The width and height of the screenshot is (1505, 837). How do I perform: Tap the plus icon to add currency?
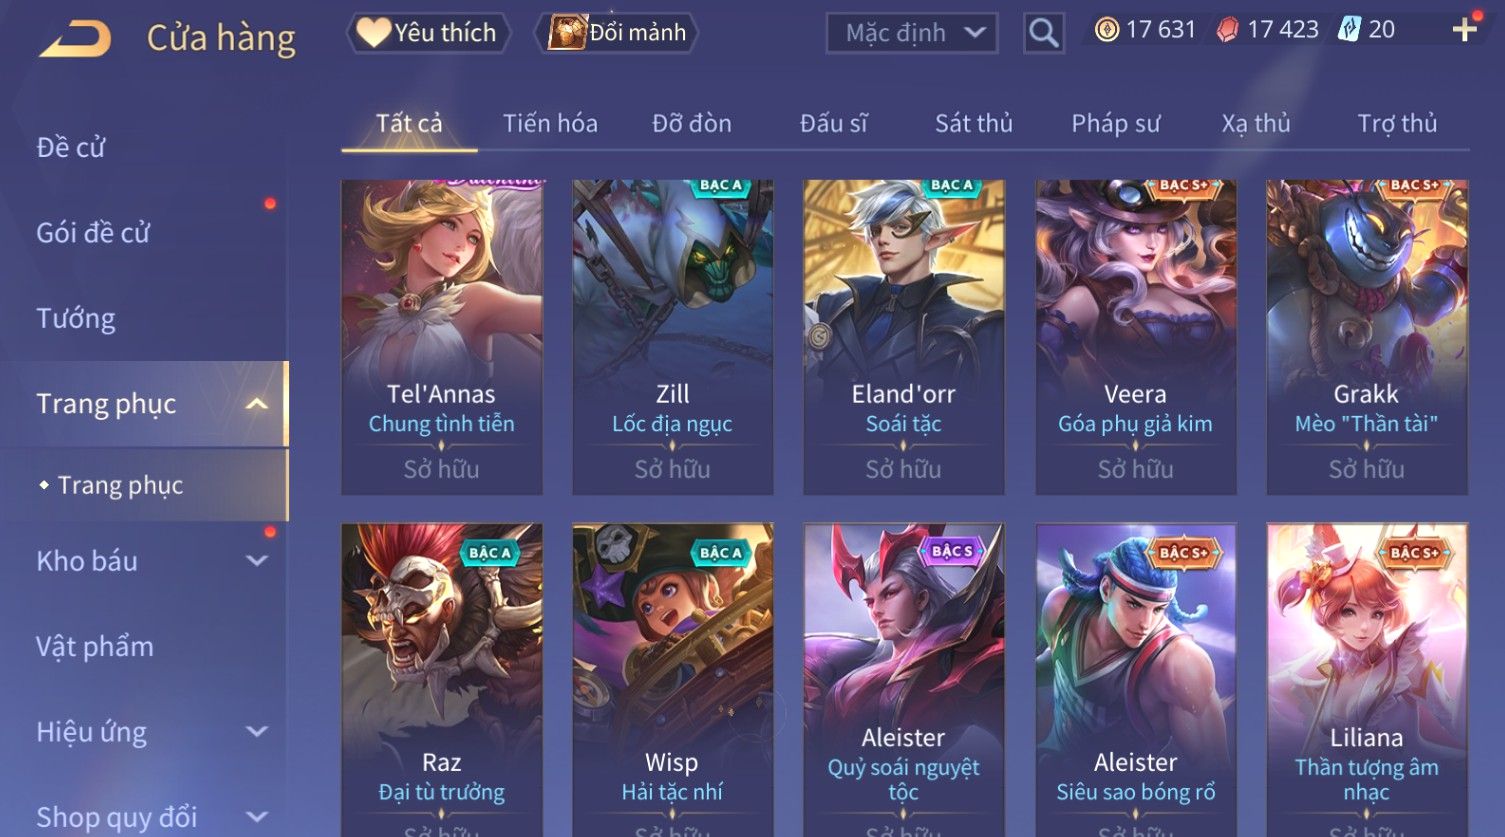(1465, 30)
